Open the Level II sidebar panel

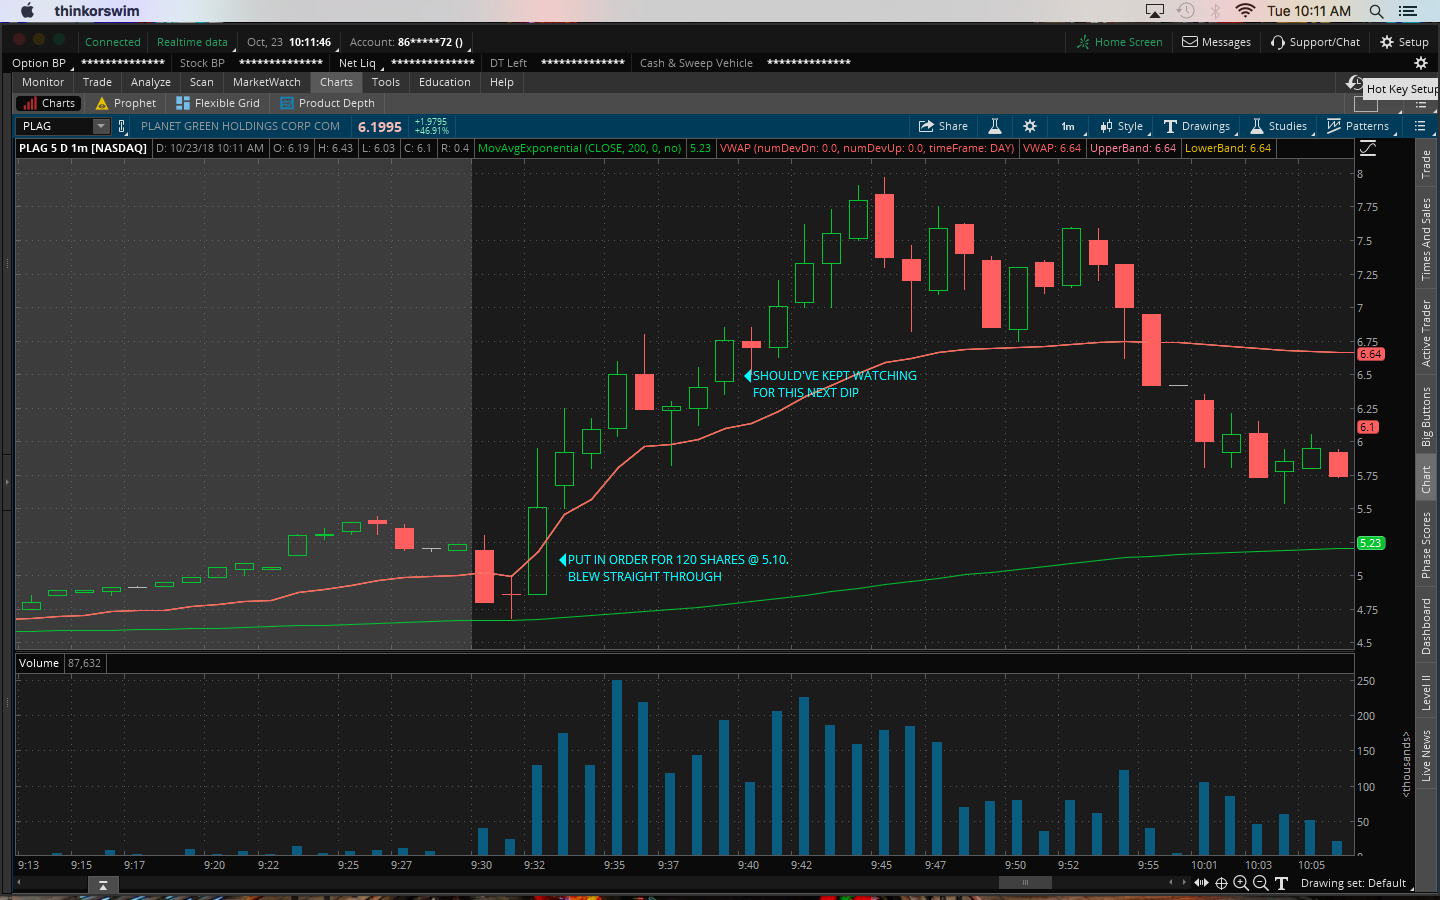(x=1426, y=692)
